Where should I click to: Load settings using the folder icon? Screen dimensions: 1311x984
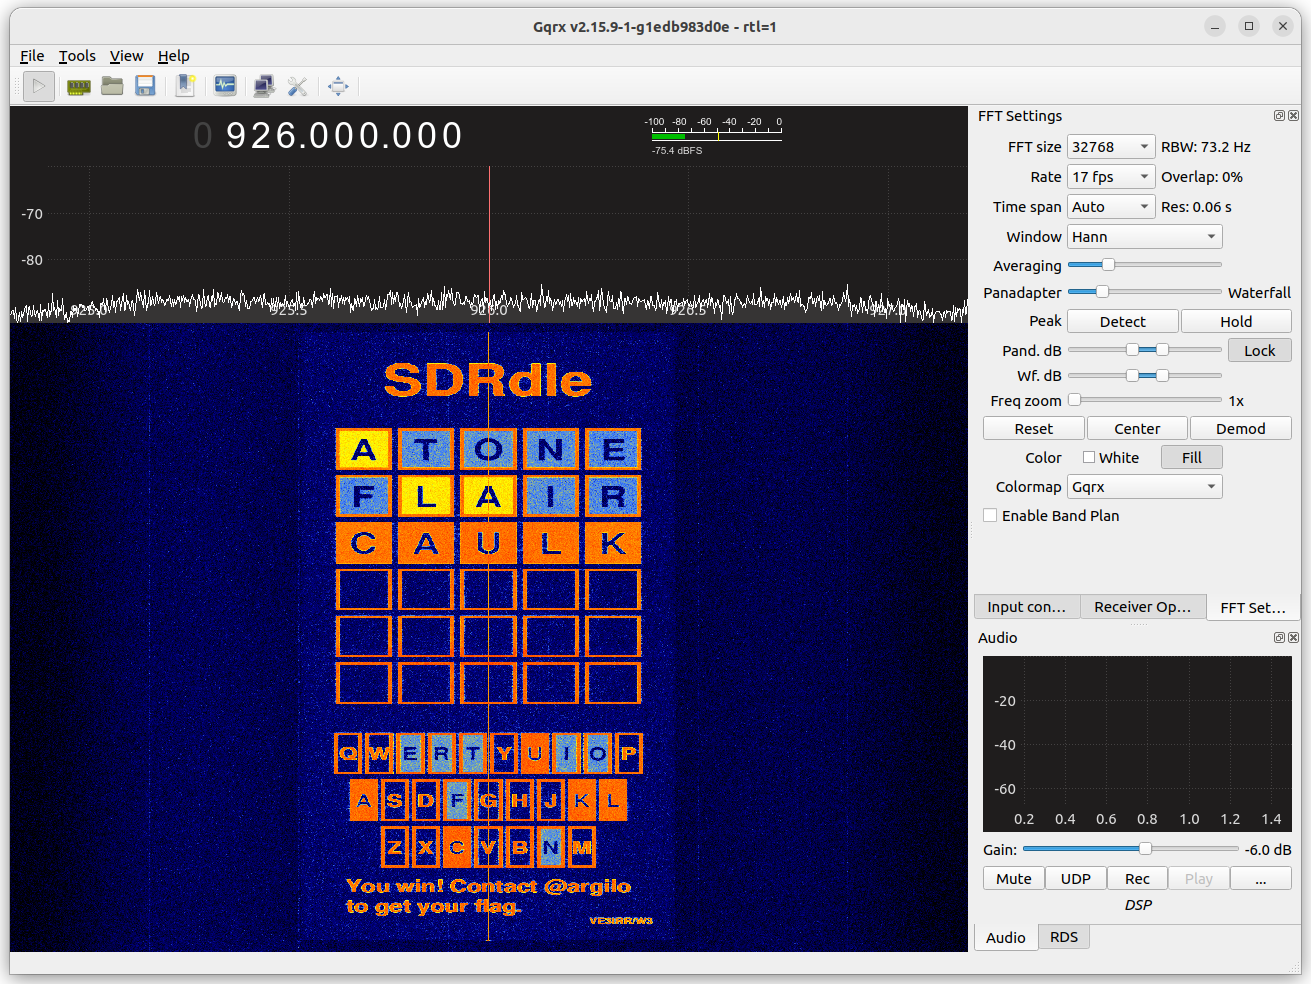click(x=112, y=86)
